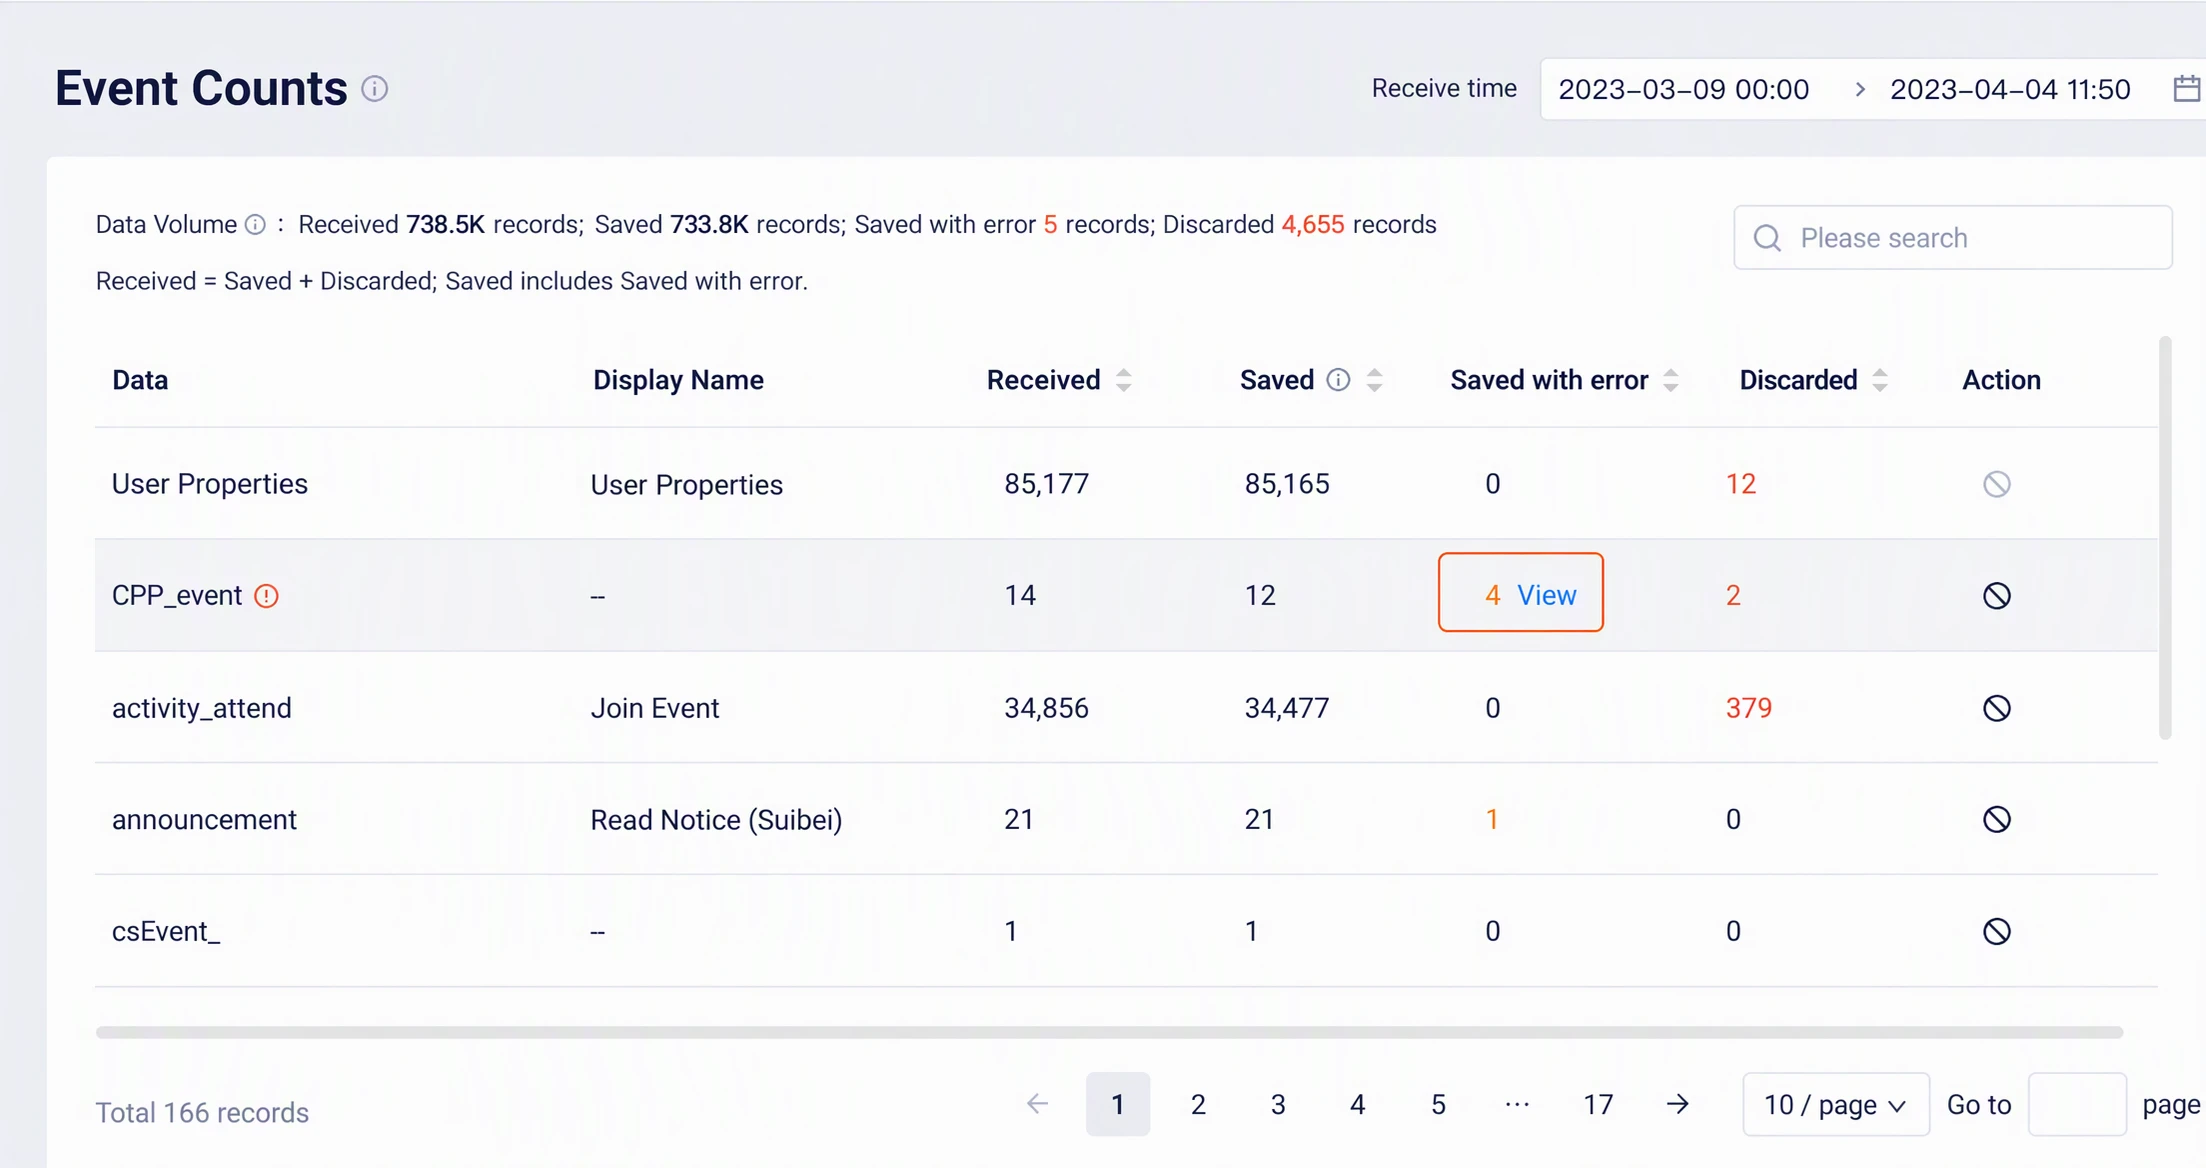Image resolution: width=2206 pixels, height=1168 pixels.
Task: Click start date 2023-03-09 00:00
Action: click(1684, 90)
